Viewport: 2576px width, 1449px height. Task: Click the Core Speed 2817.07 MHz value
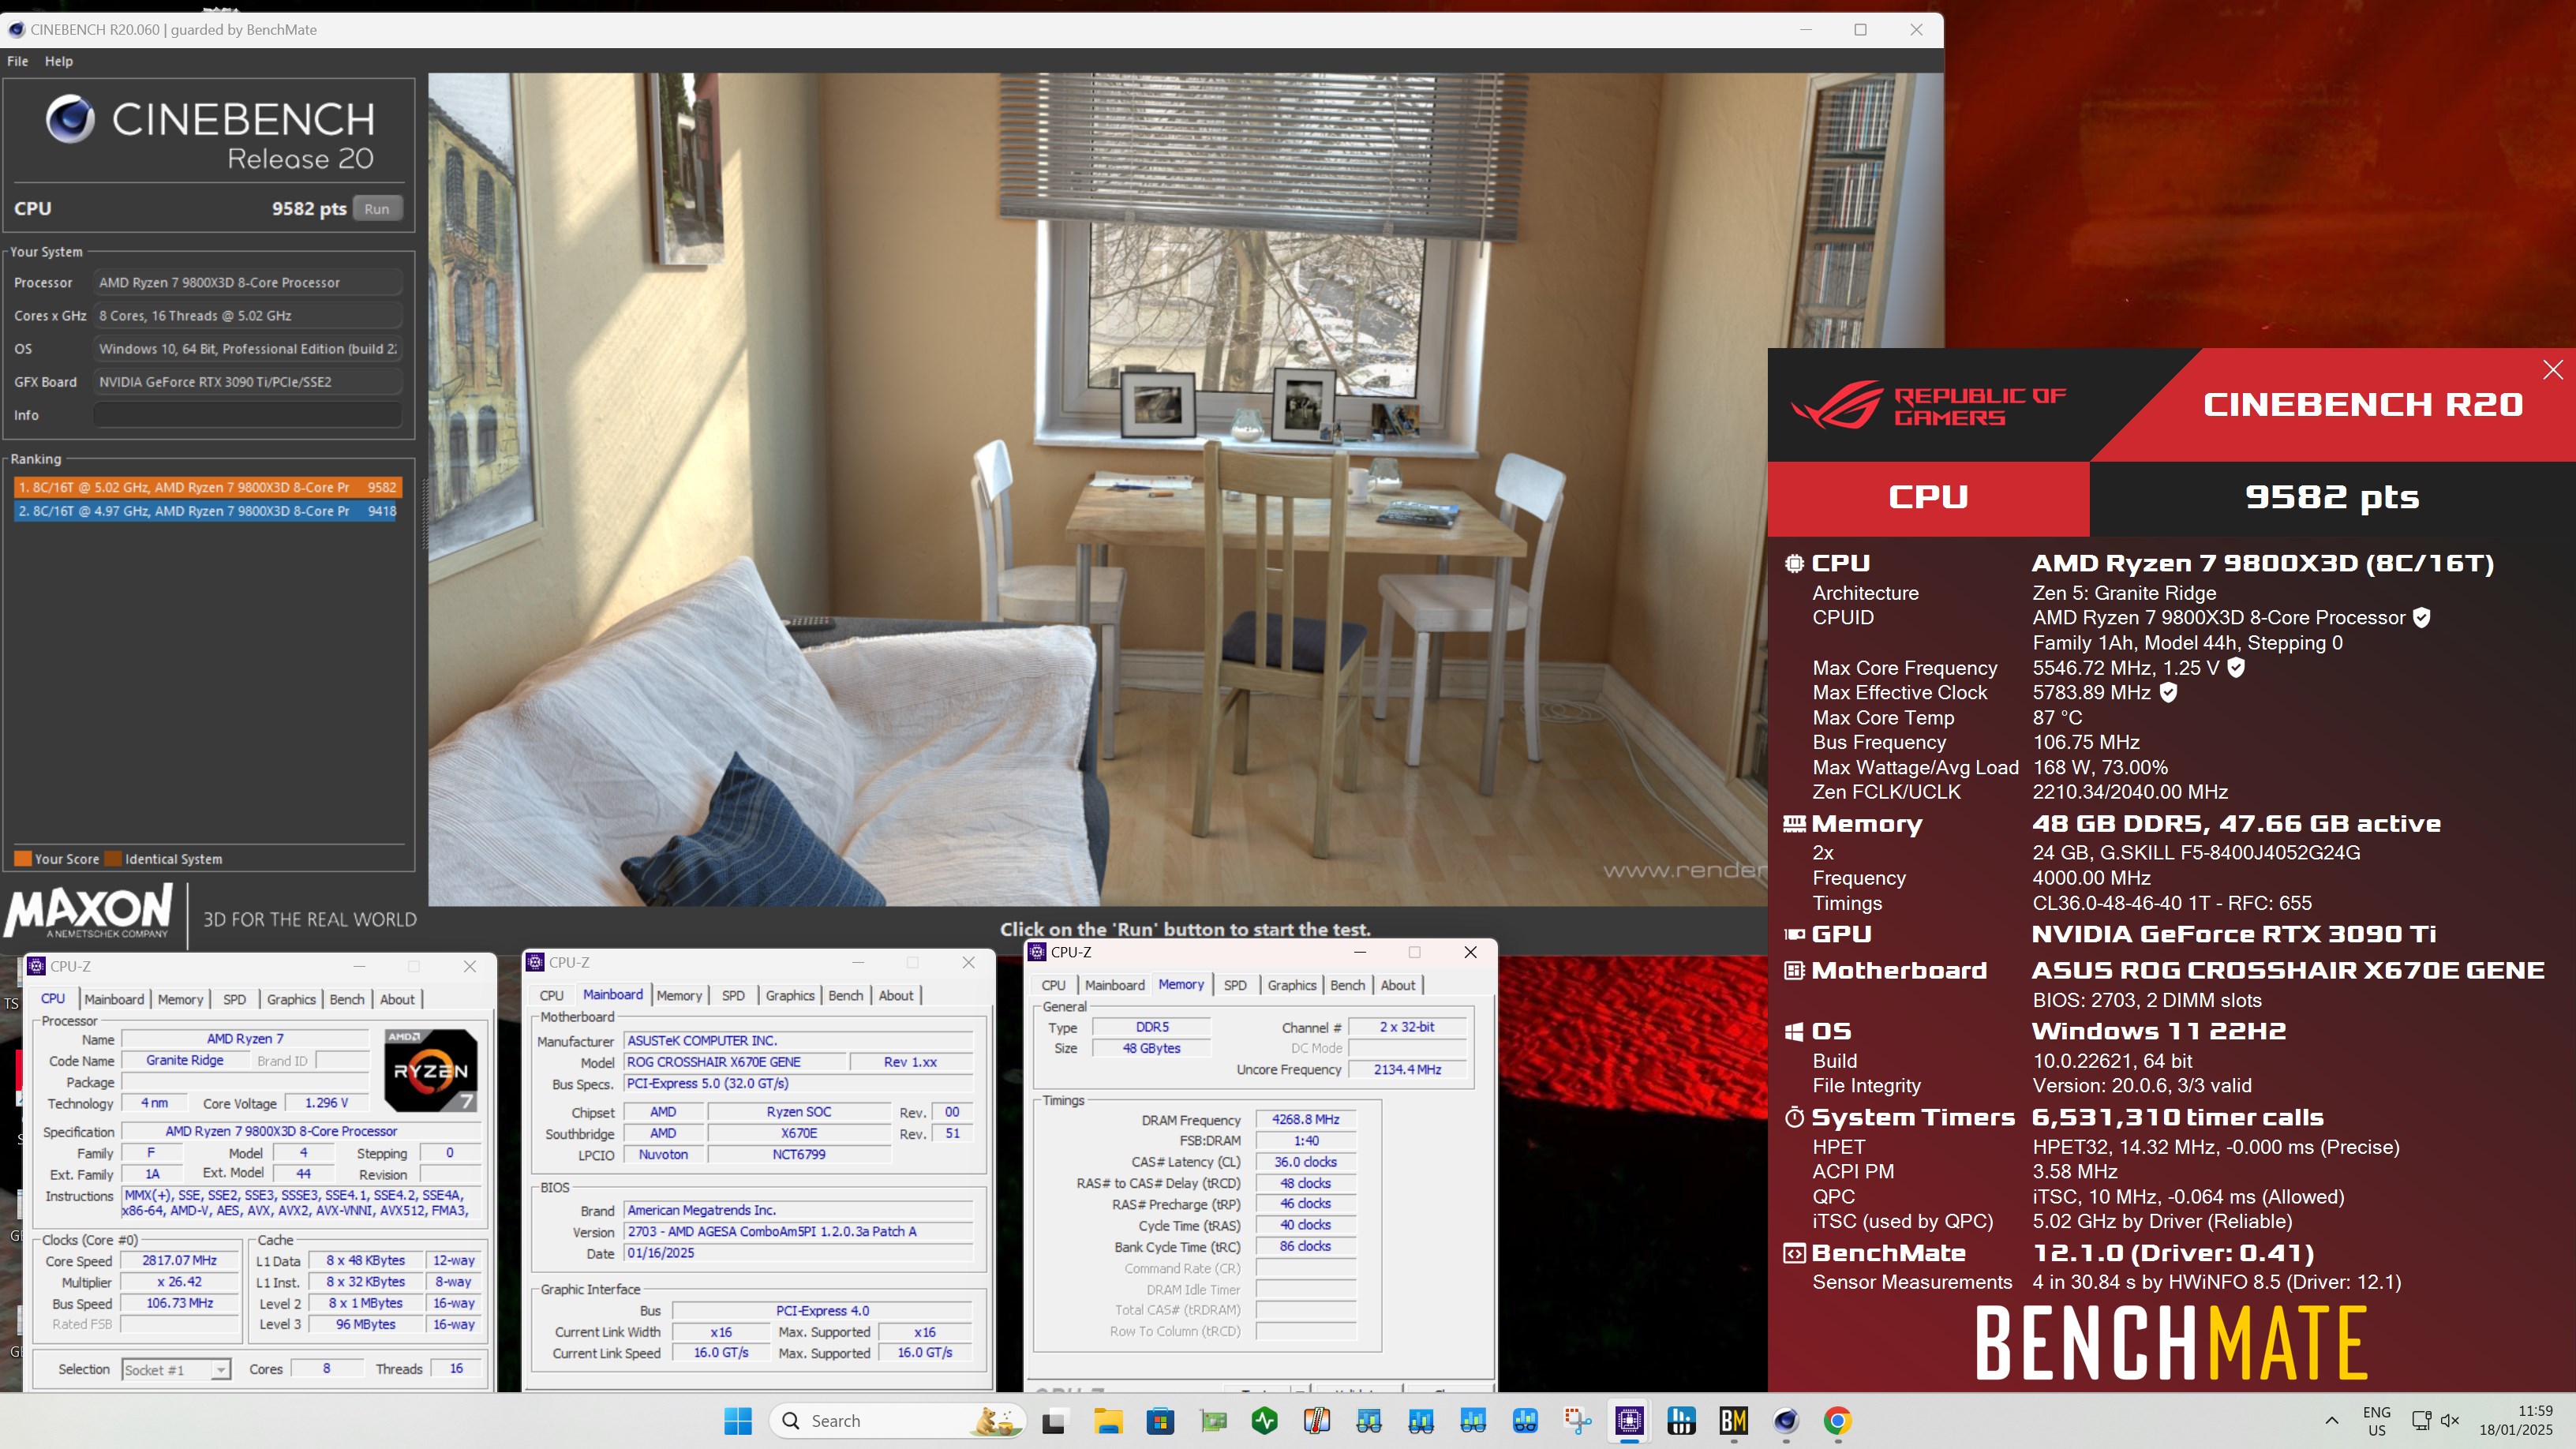(x=179, y=1261)
